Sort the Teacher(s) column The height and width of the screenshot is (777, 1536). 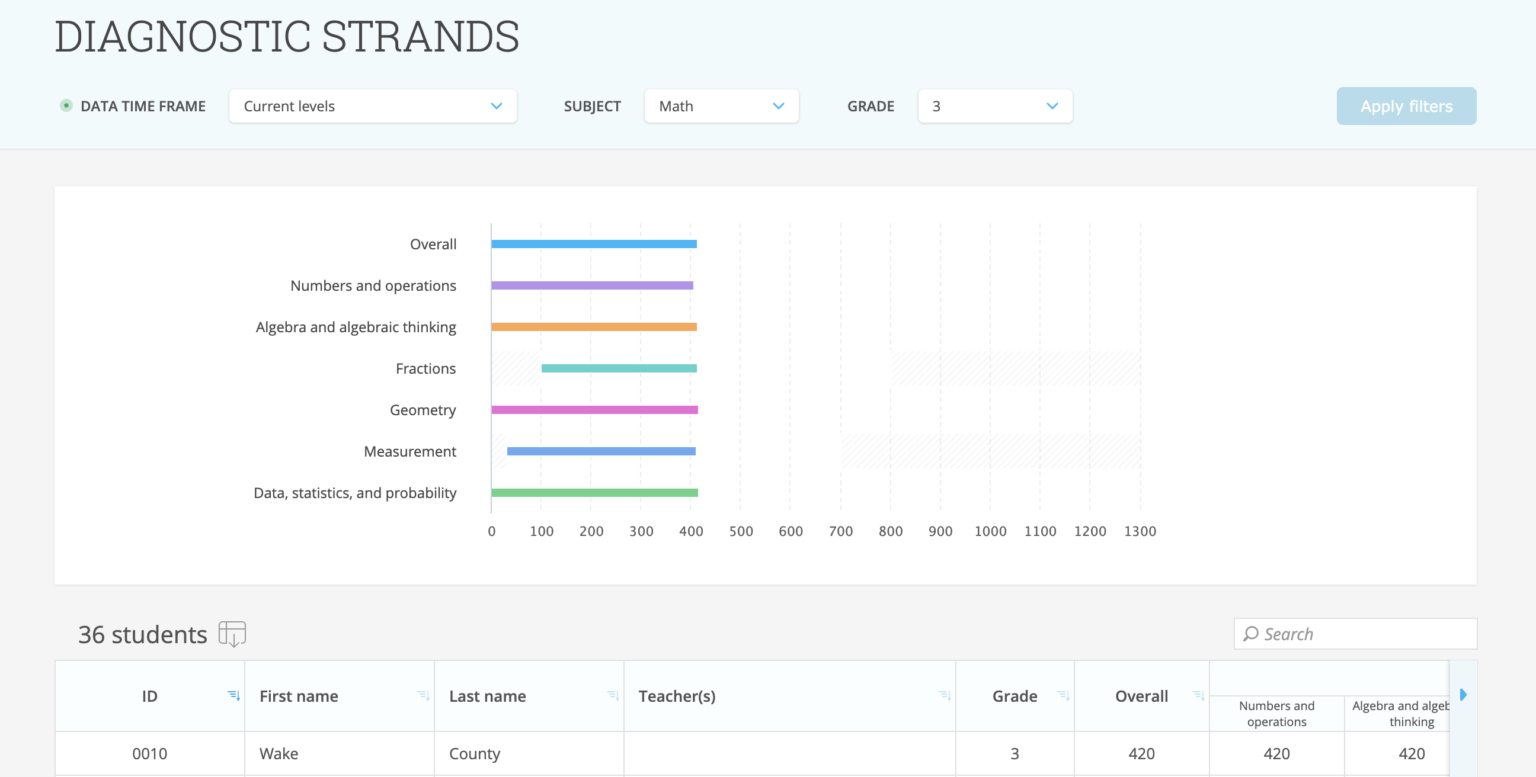(x=944, y=695)
